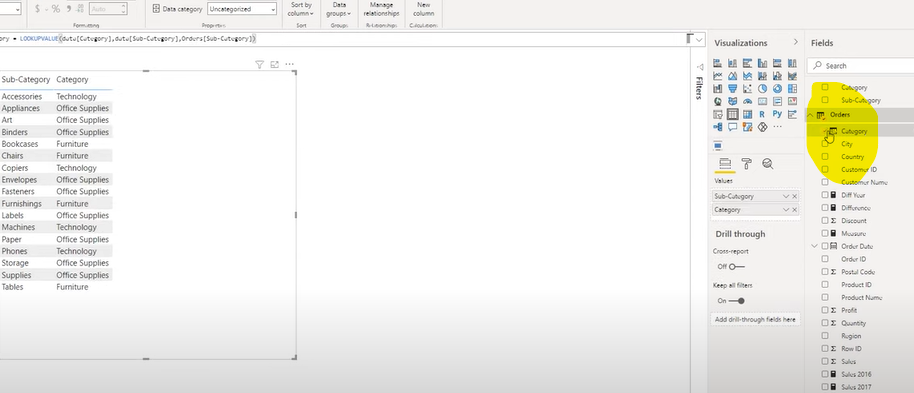Toggle the Keep all filters switch
This screenshot has width=914, height=393.
pyautogui.click(x=737, y=301)
